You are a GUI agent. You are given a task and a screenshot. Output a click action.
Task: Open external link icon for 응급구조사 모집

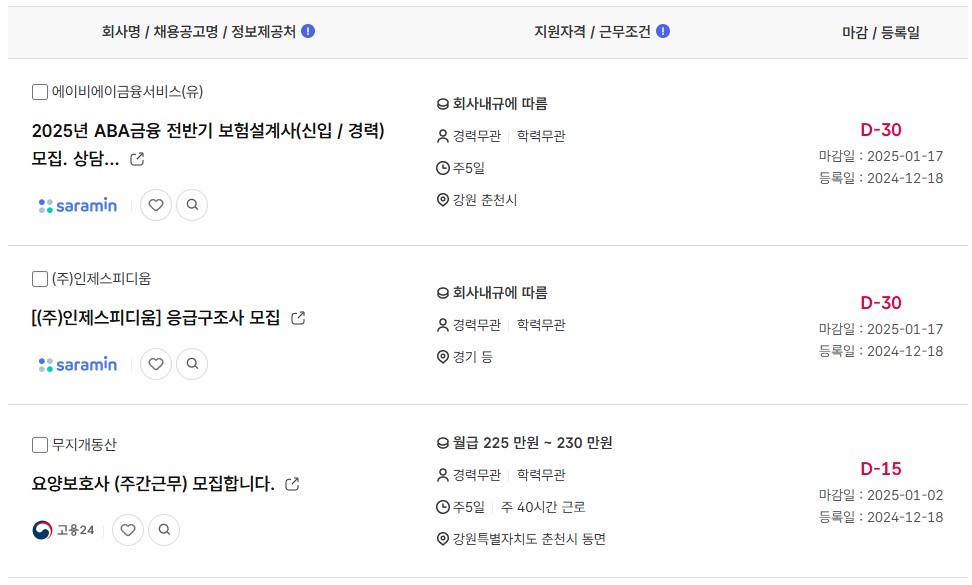[298, 318]
